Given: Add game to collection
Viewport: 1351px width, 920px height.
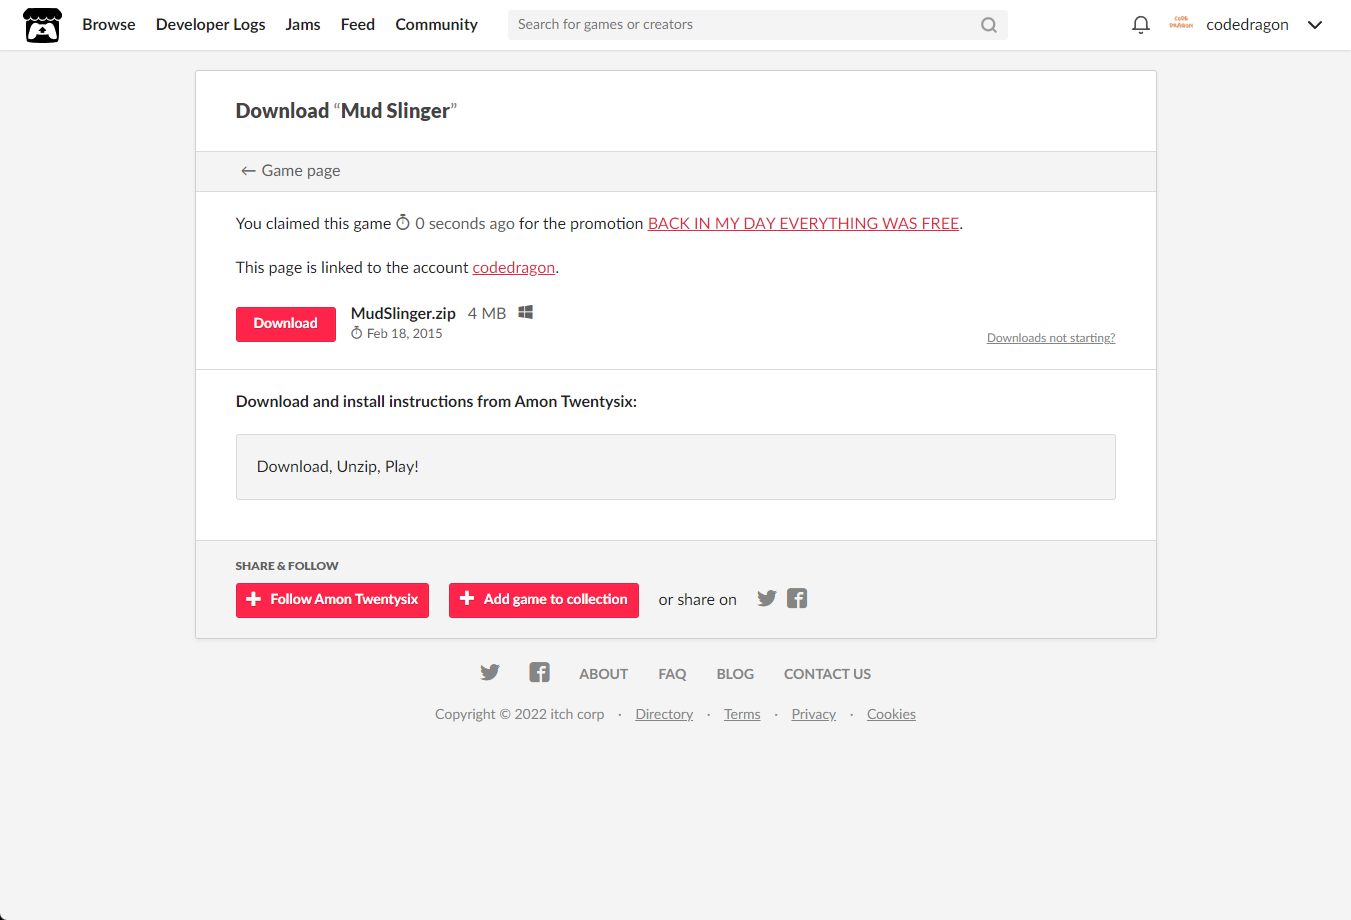Looking at the screenshot, I should (544, 600).
